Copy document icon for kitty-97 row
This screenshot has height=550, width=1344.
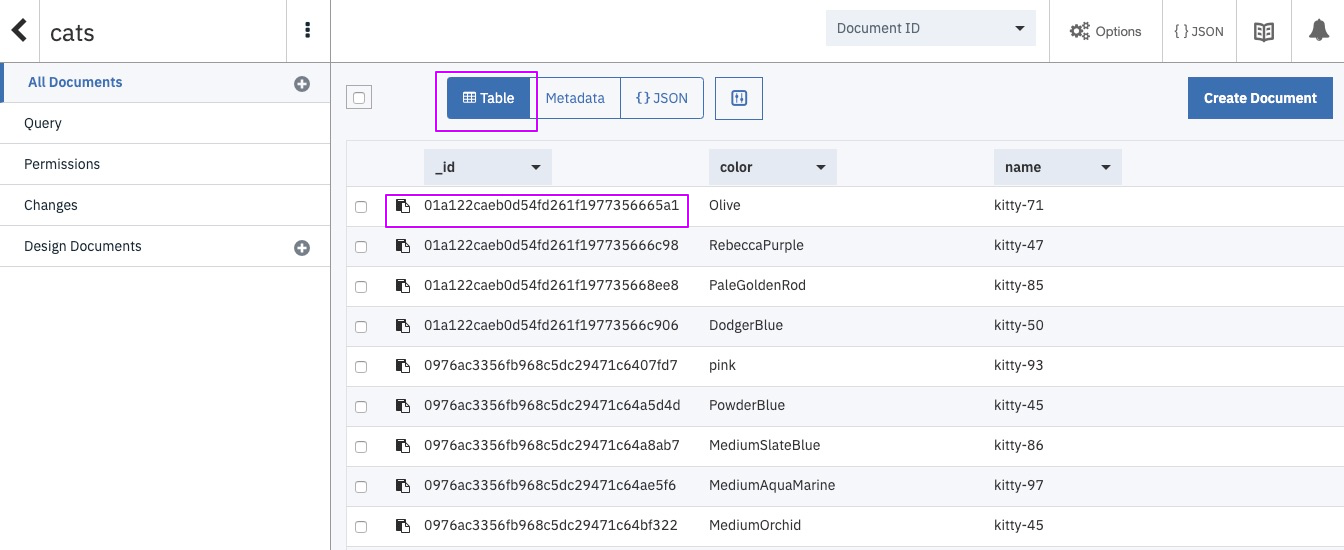(x=402, y=486)
